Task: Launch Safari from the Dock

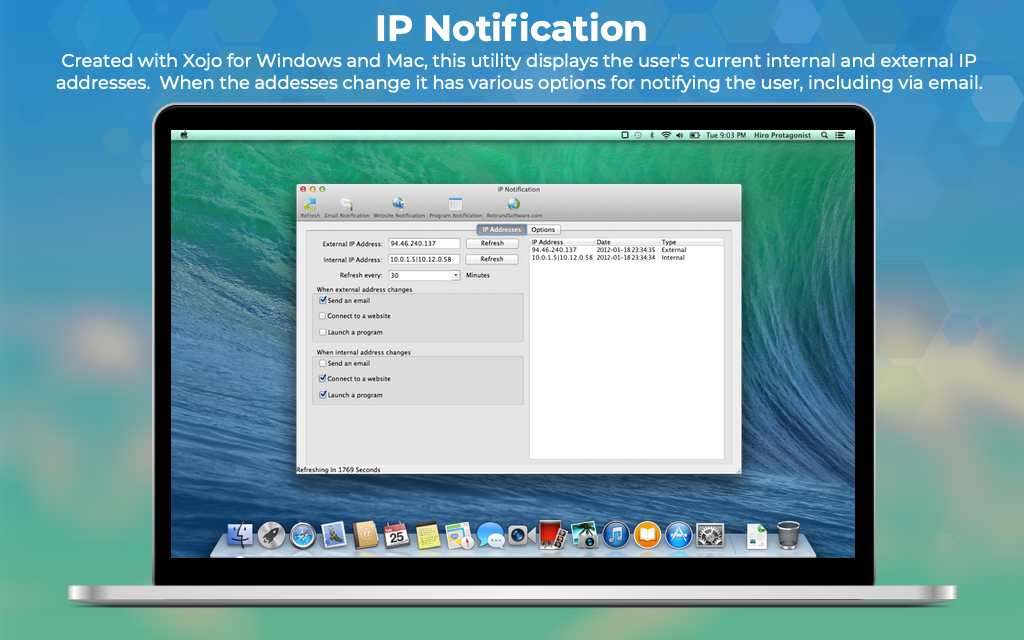Action: (x=303, y=535)
